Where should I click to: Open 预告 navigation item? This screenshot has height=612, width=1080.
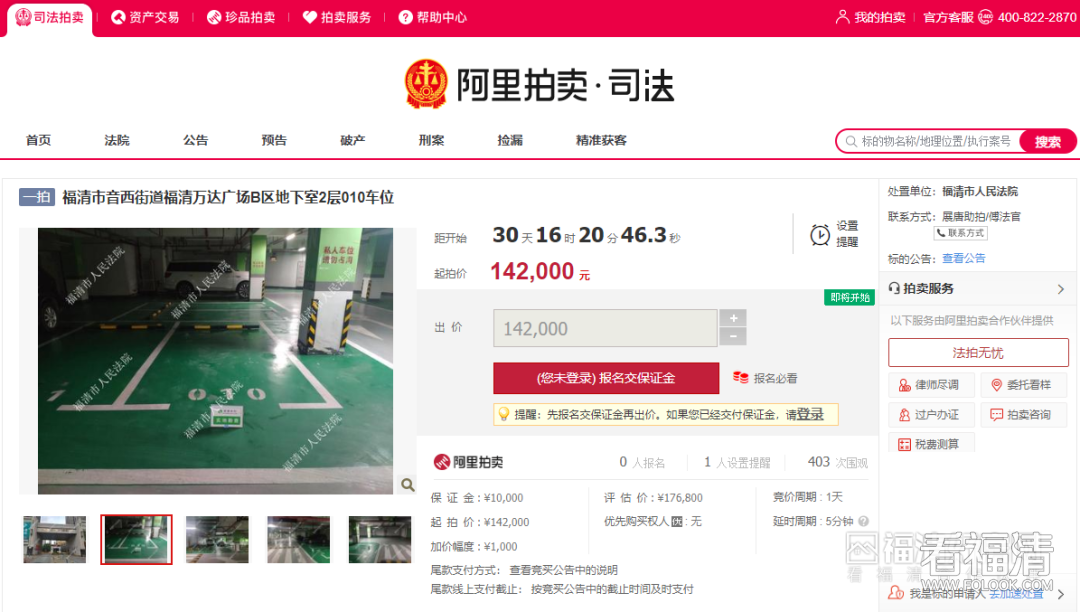pos(274,140)
